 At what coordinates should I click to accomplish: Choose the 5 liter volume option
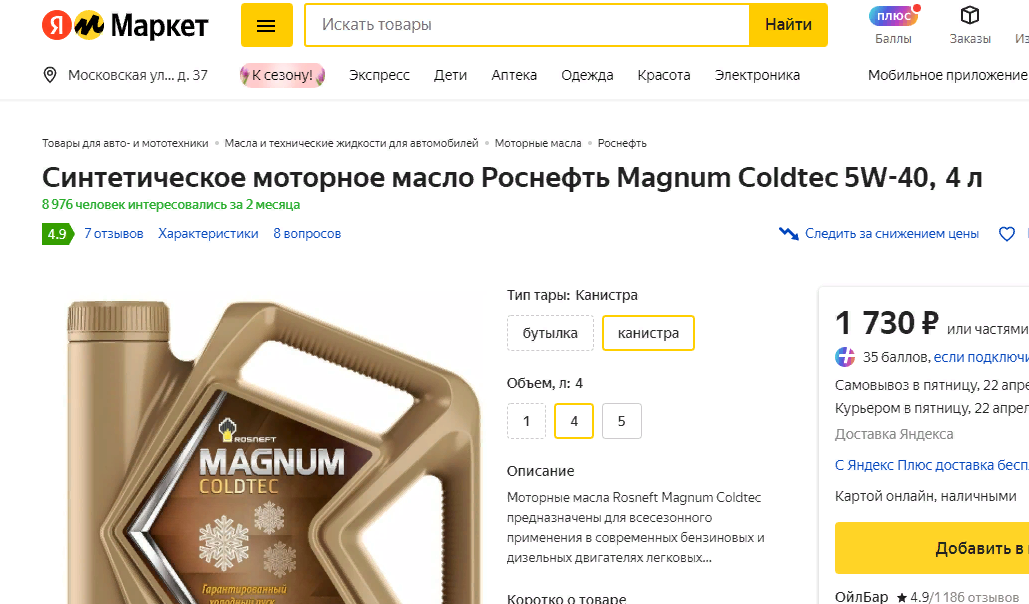(x=621, y=421)
